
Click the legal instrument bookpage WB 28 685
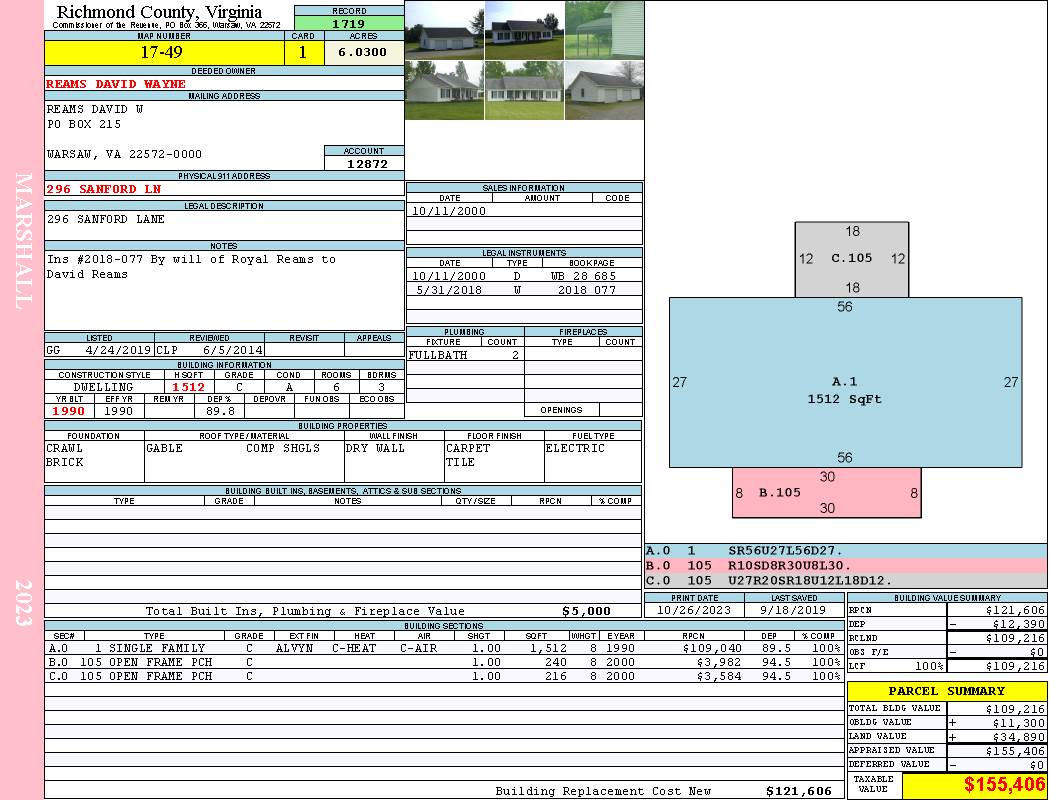[583, 276]
